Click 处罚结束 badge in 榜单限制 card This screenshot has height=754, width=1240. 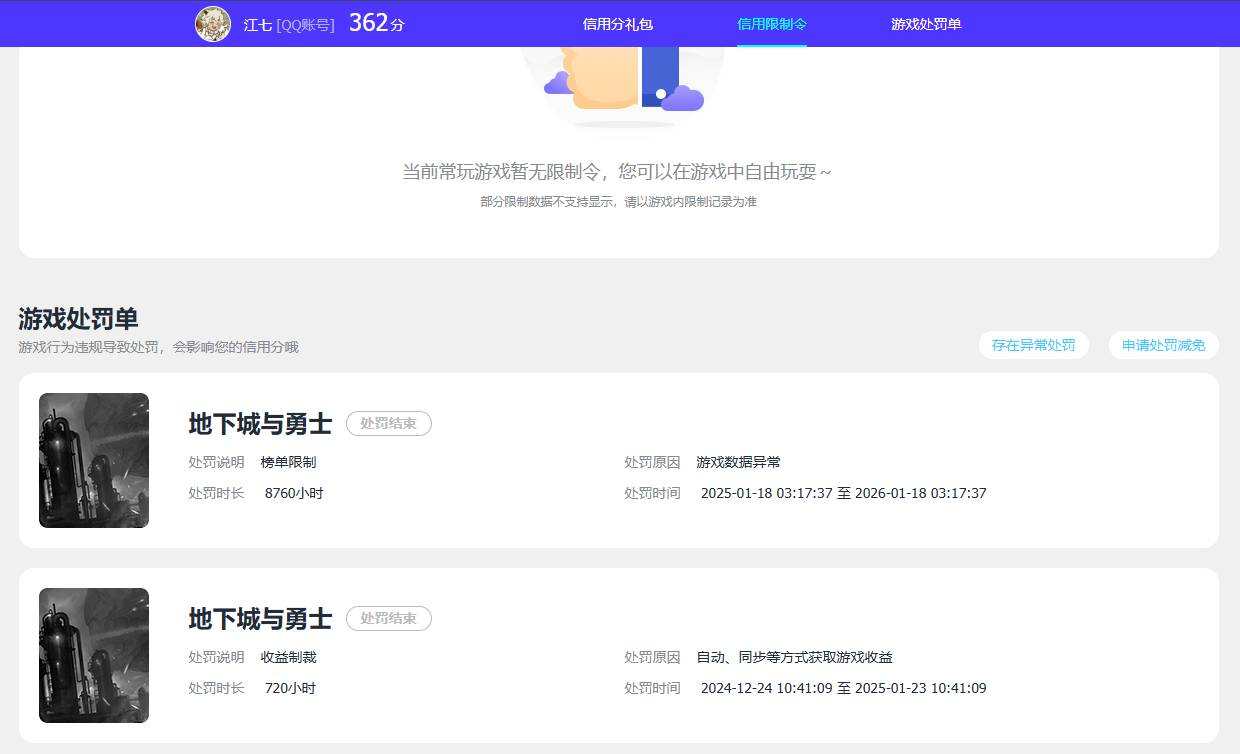point(389,424)
